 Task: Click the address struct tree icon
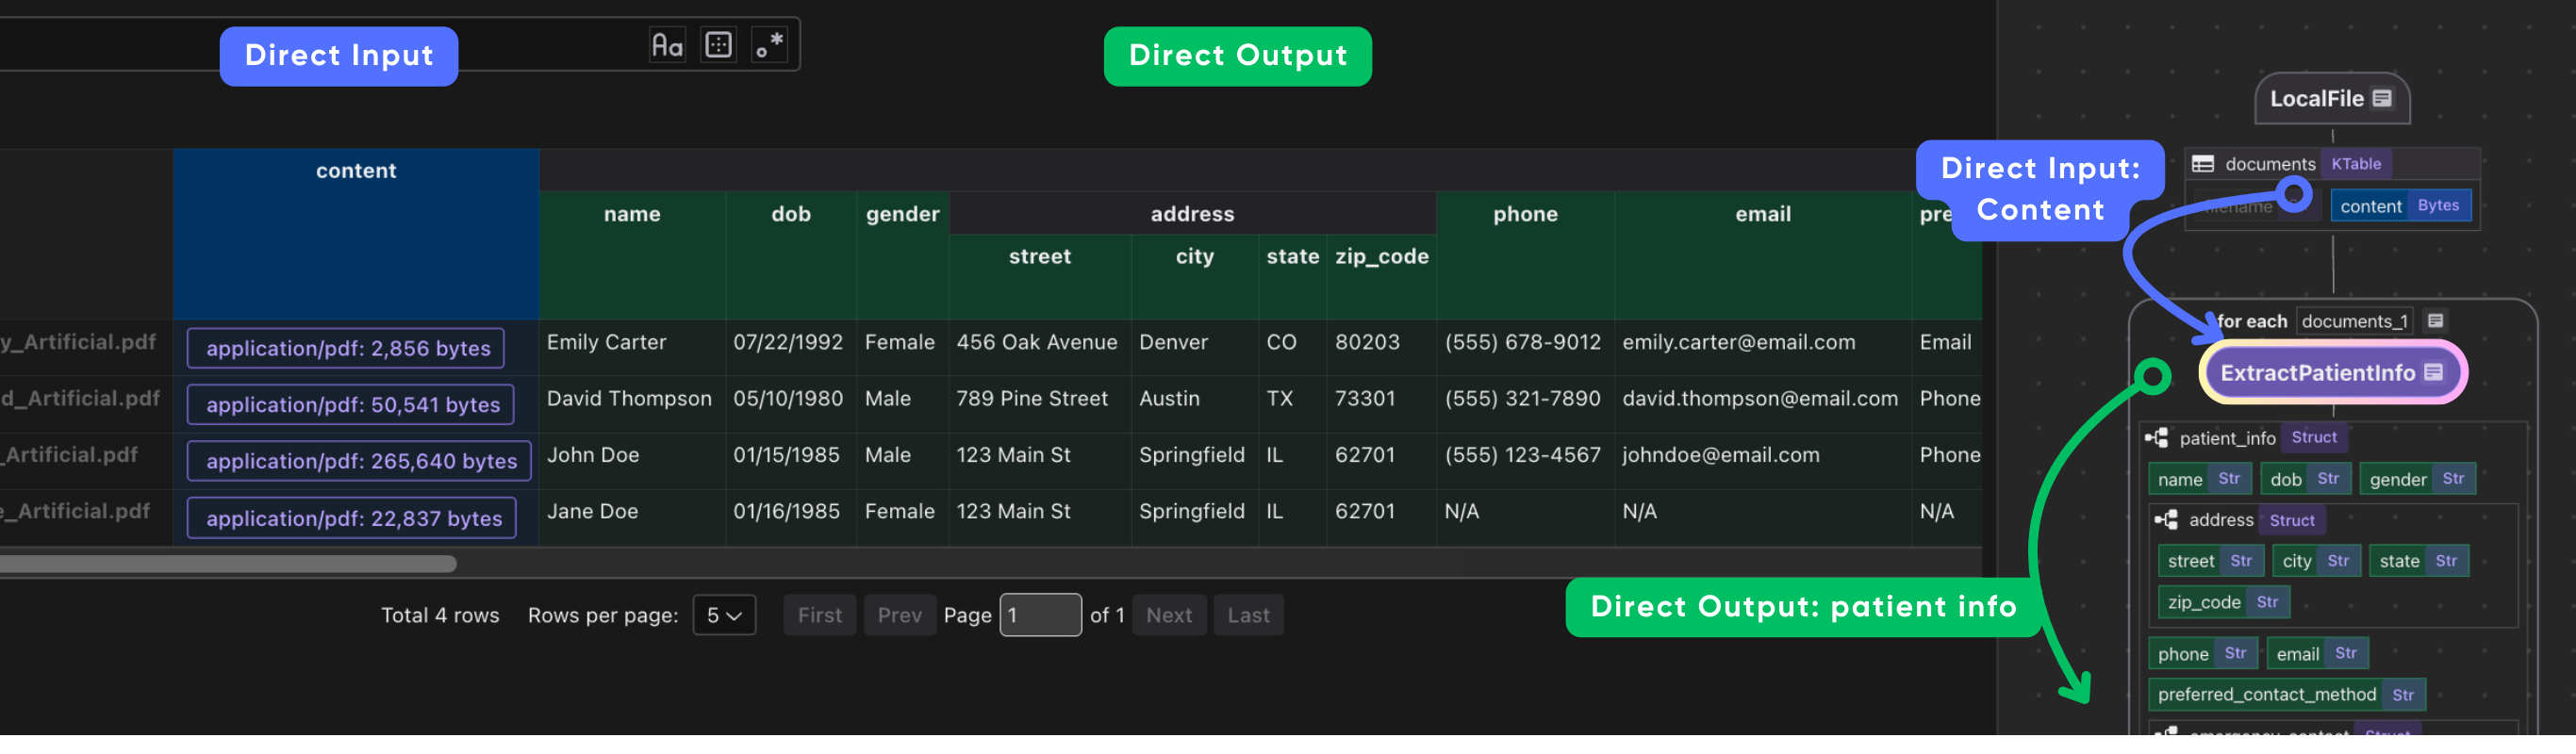(2166, 520)
